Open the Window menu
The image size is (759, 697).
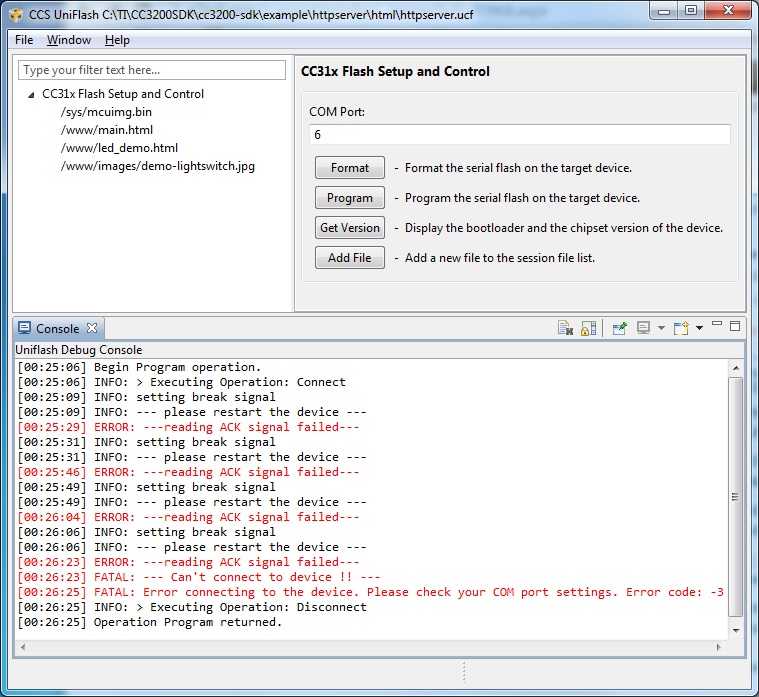coord(69,40)
